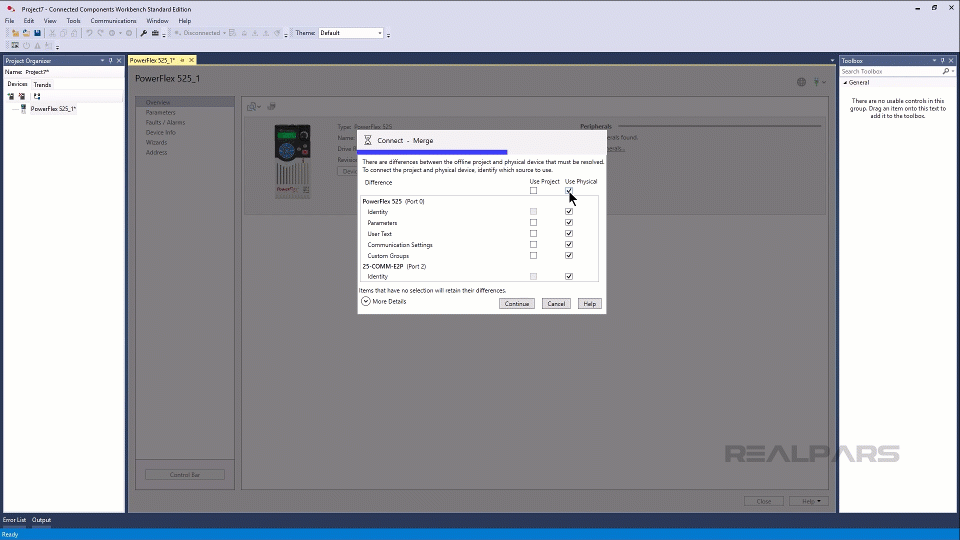Check Use Project for Custom Groups row
The width and height of the screenshot is (960, 540).
pyautogui.click(x=533, y=256)
